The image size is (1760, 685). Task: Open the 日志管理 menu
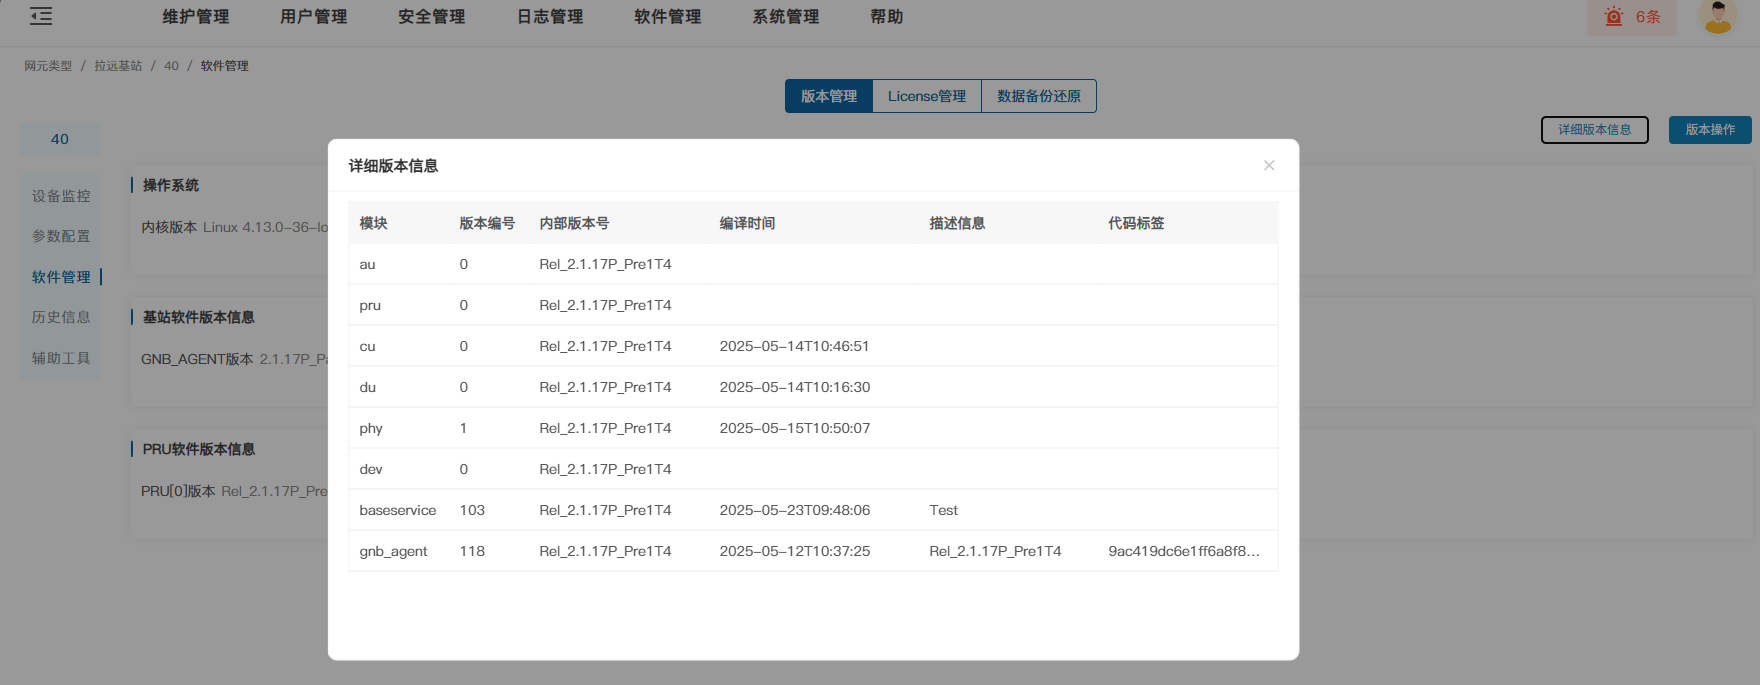[550, 17]
